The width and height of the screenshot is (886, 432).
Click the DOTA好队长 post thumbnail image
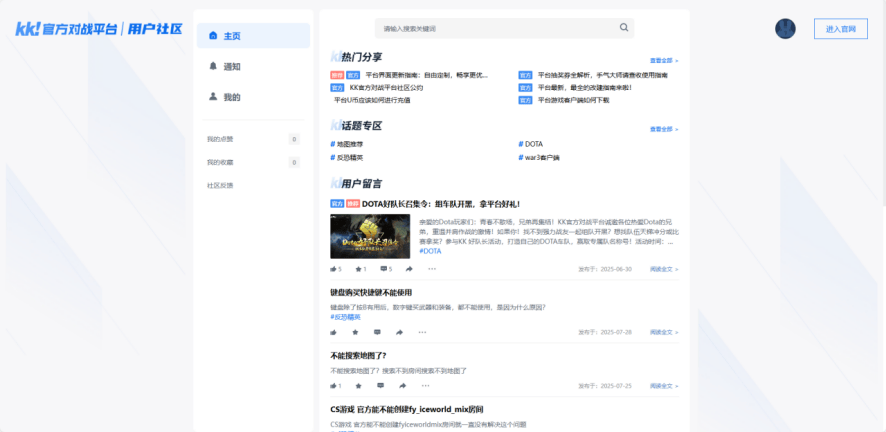coord(370,236)
